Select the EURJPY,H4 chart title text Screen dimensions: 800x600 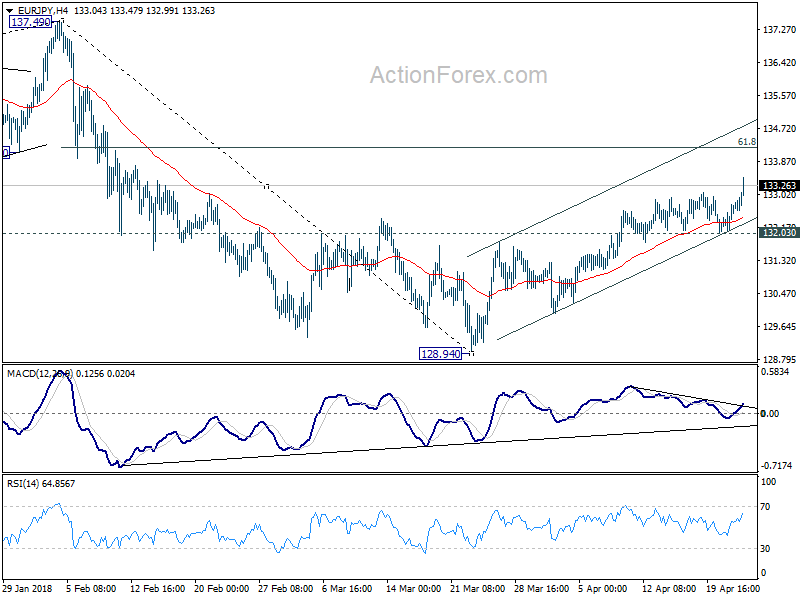tap(43, 11)
